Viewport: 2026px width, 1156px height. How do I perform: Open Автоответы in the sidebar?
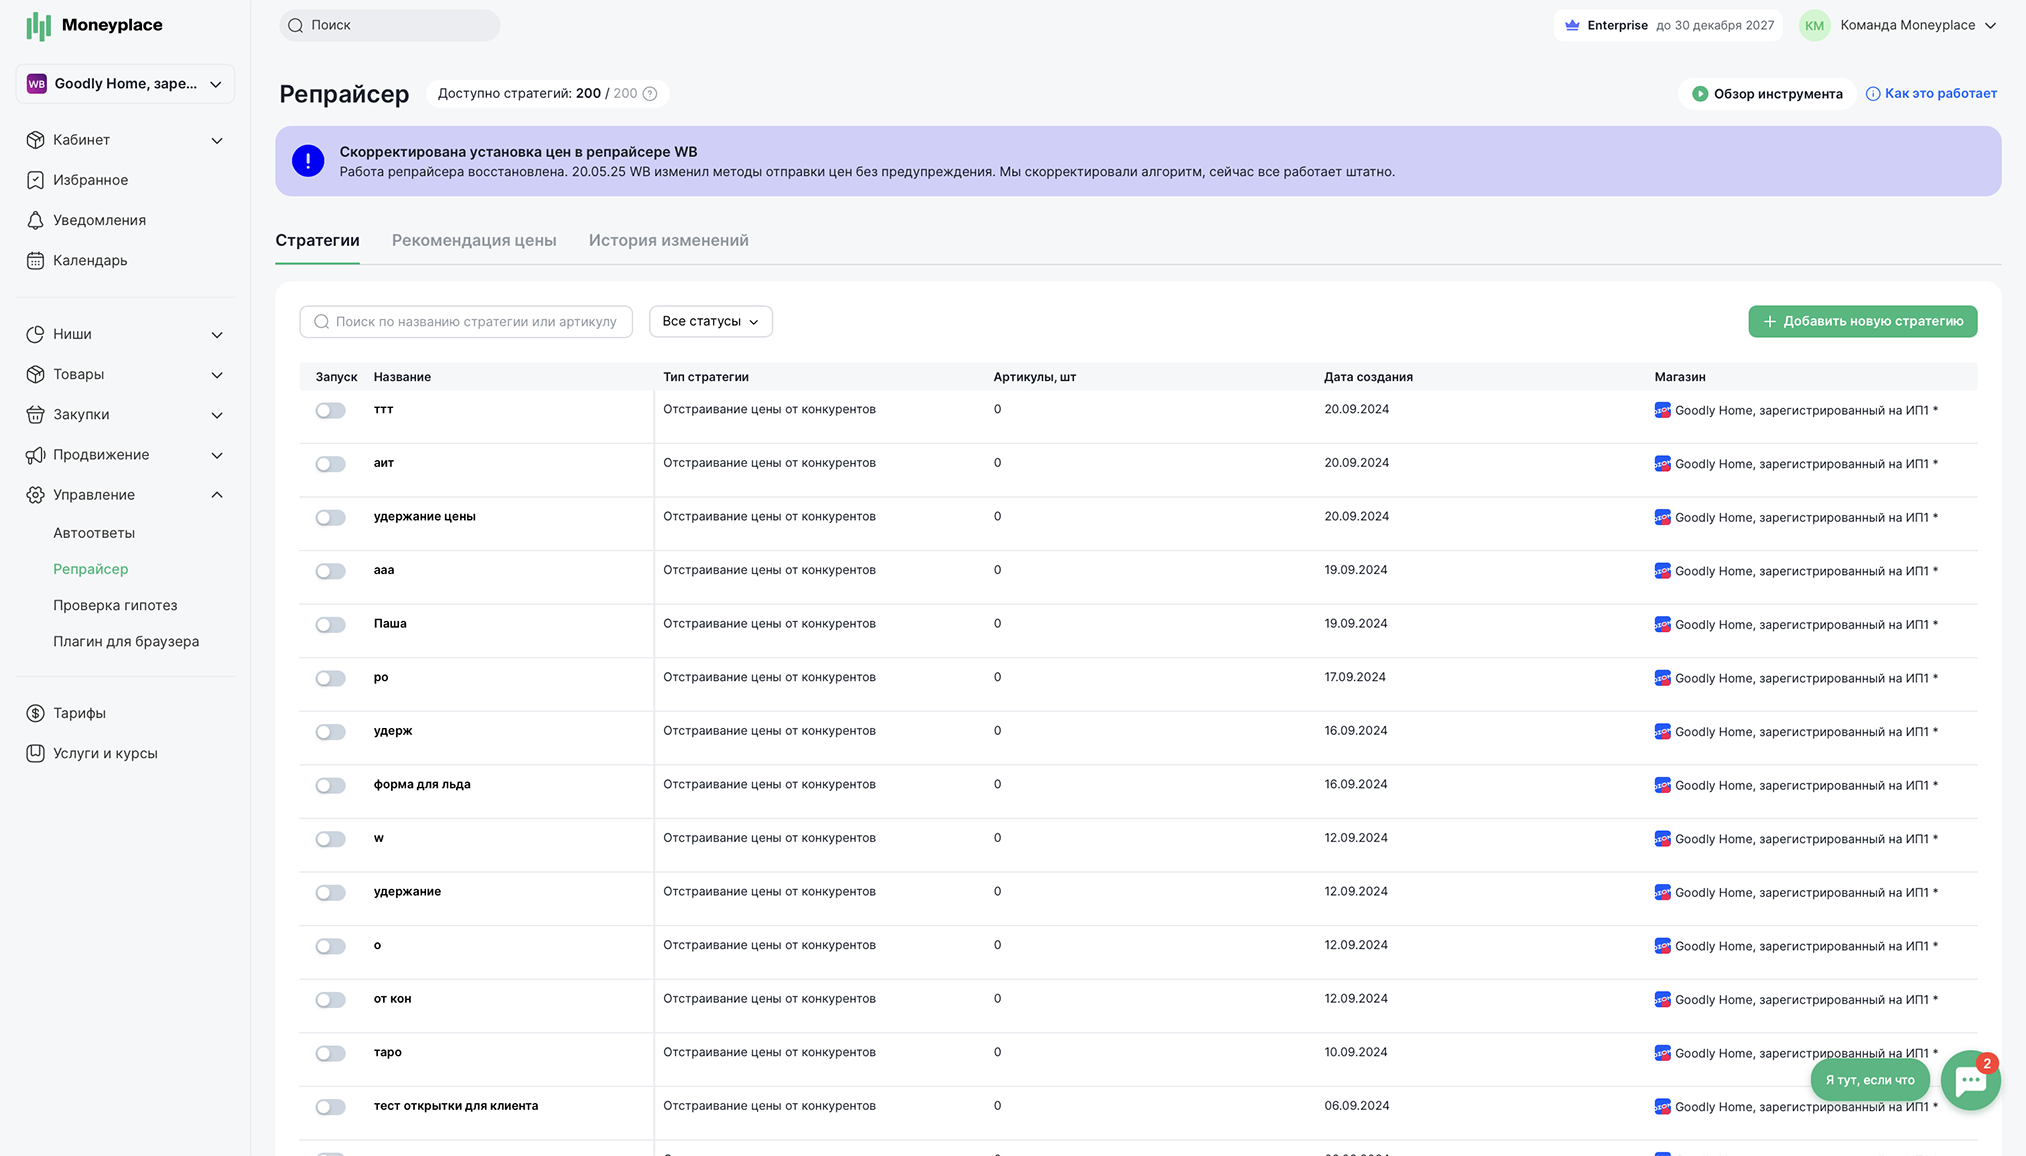(x=94, y=533)
